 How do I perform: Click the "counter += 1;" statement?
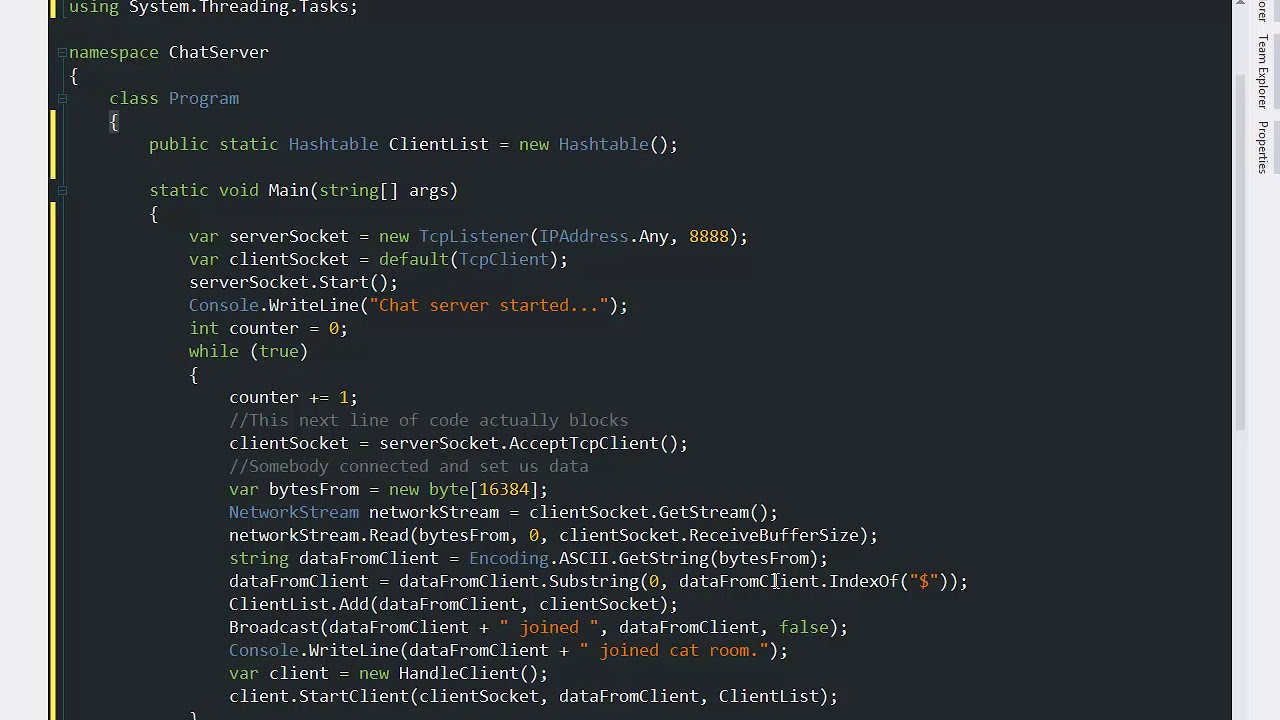coord(293,397)
